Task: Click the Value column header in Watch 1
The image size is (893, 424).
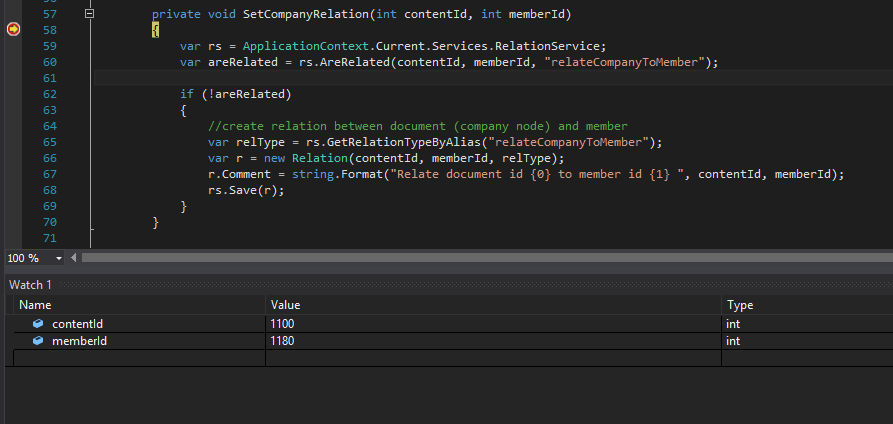Action: coord(493,305)
